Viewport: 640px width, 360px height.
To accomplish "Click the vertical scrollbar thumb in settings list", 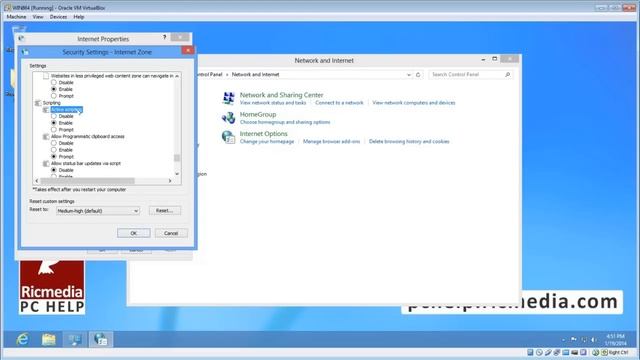I will pos(177,158).
